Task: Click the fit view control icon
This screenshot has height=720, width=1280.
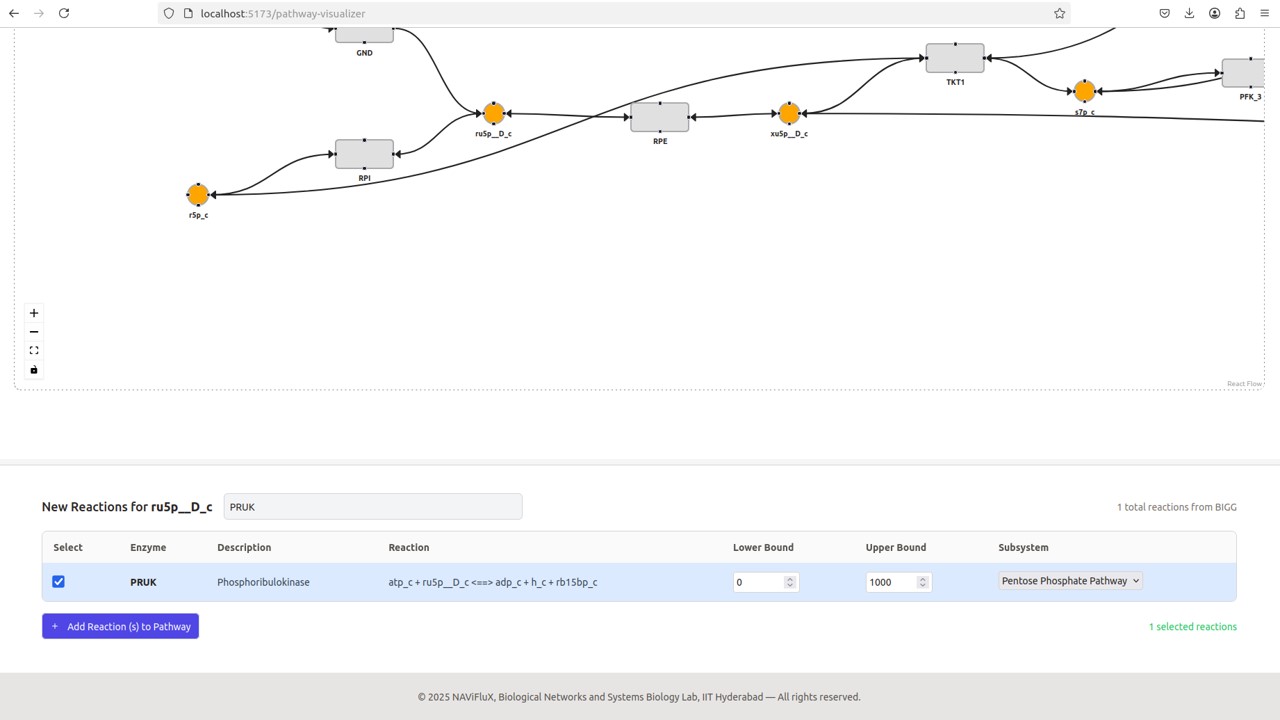Action: 34,351
